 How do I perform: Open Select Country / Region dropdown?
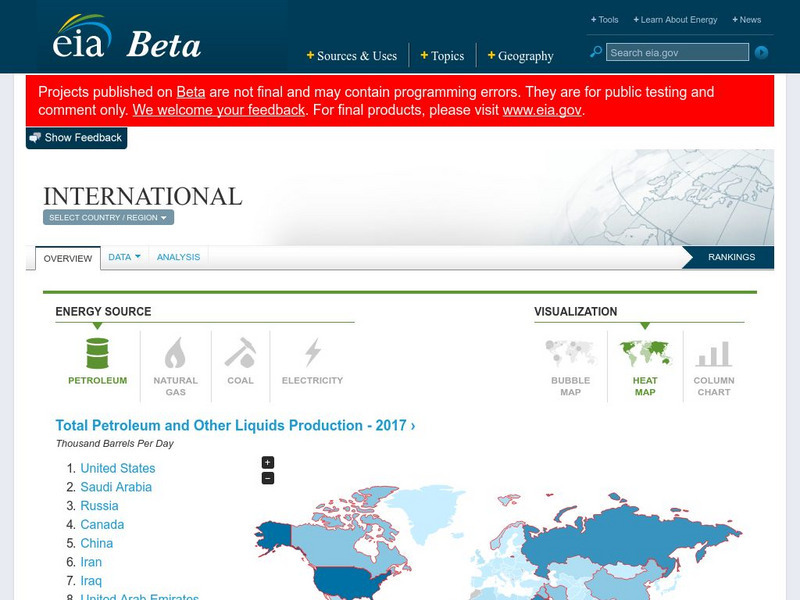coord(108,218)
